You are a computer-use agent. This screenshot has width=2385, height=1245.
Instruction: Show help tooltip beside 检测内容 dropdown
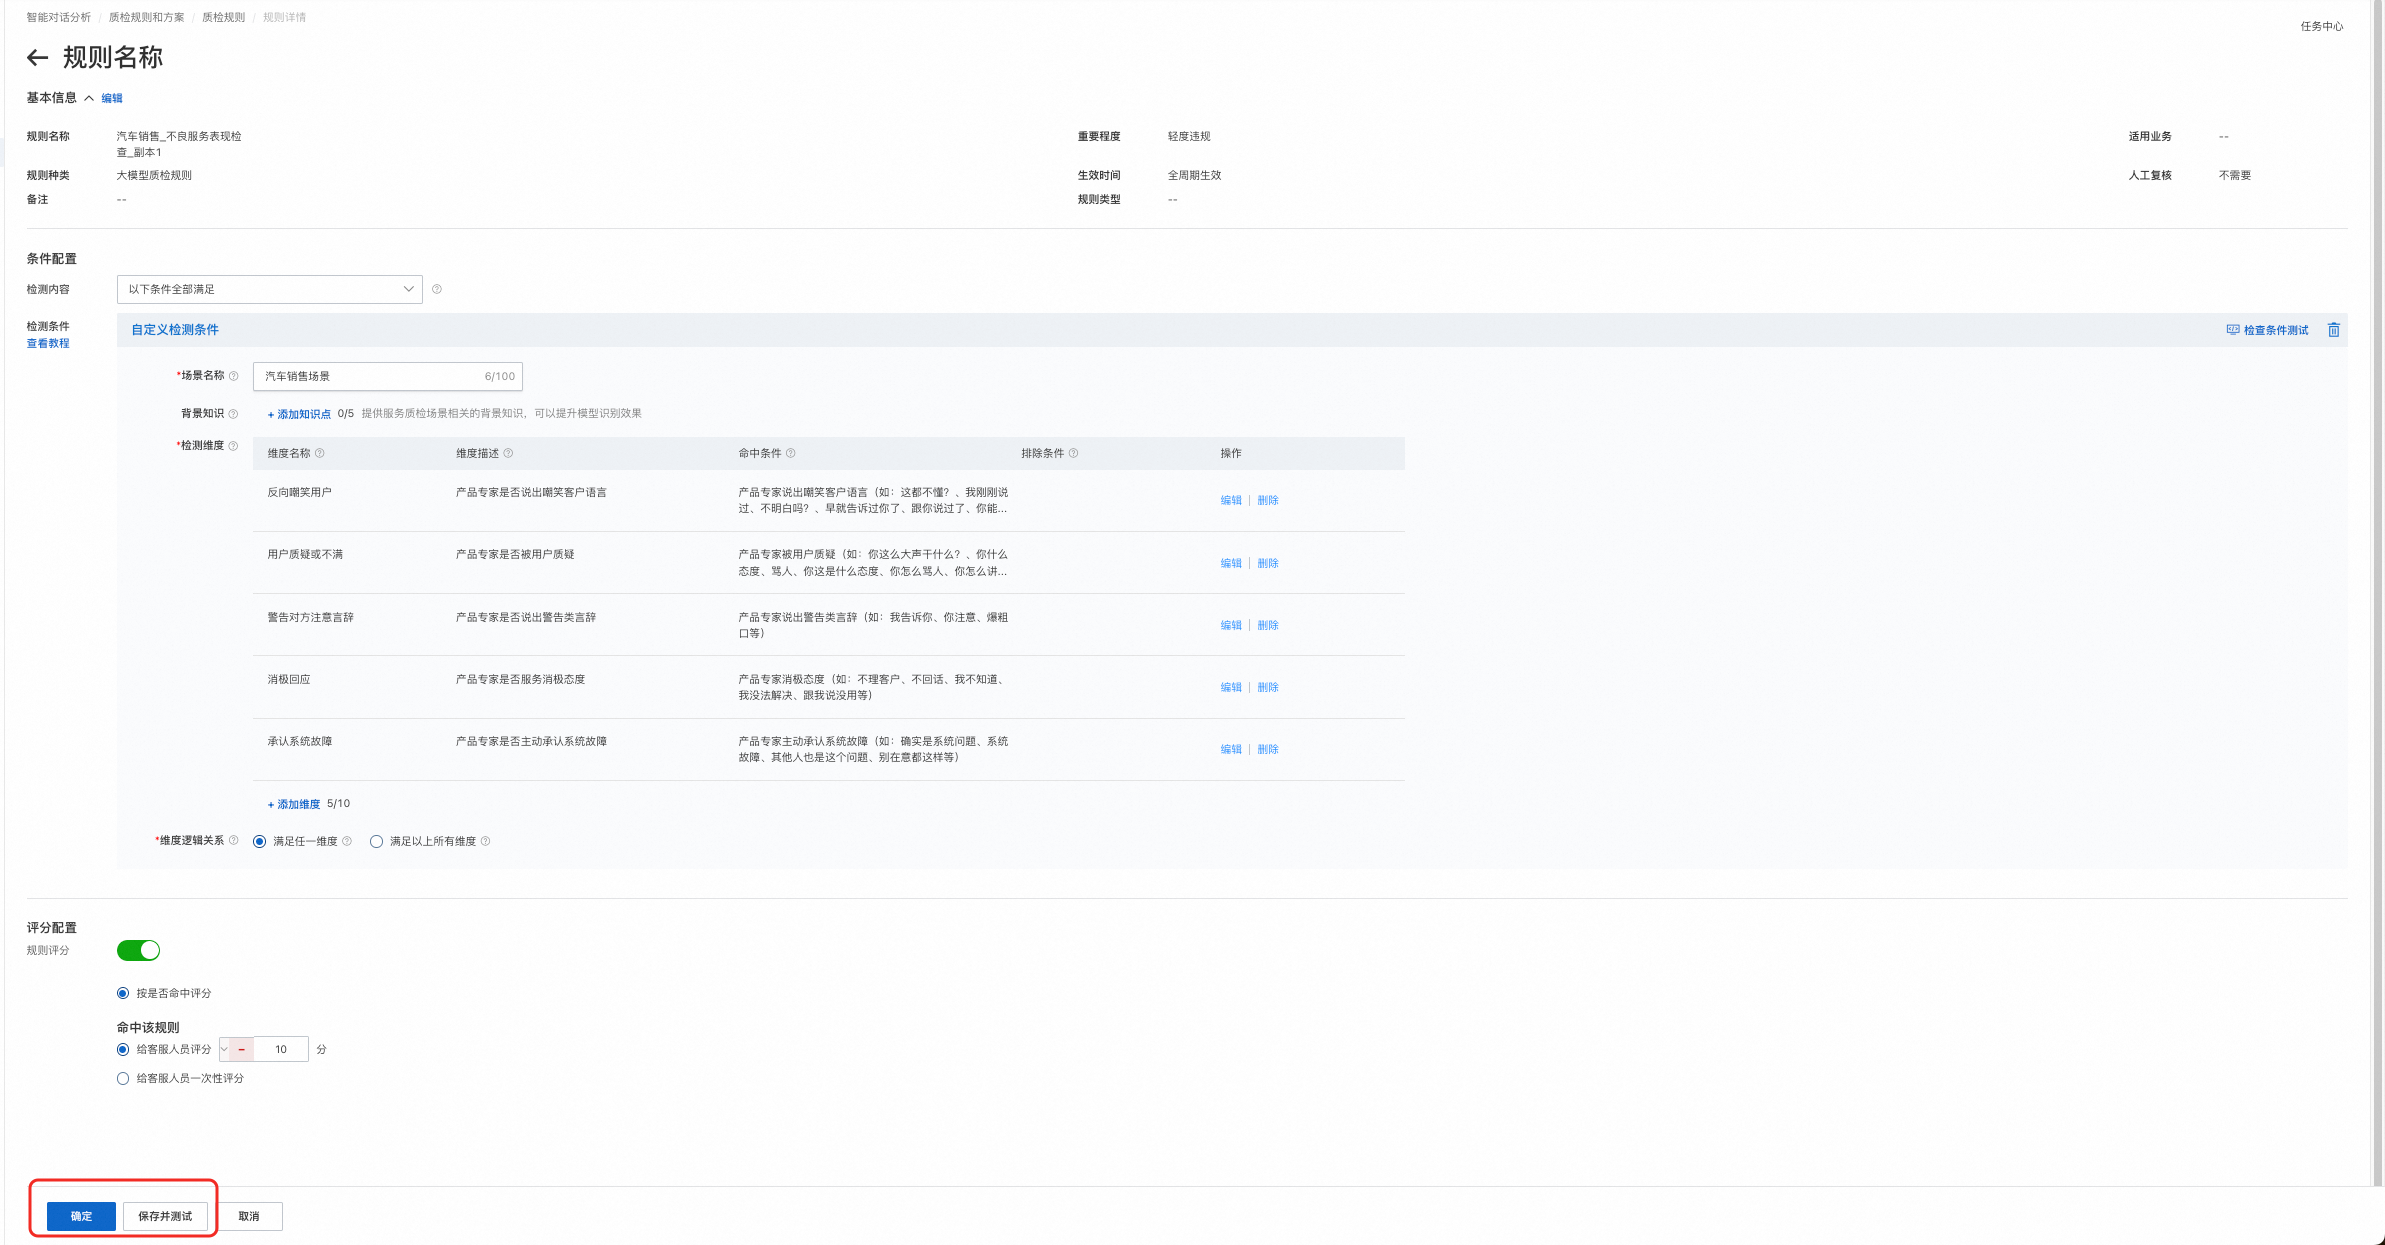tap(436, 289)
